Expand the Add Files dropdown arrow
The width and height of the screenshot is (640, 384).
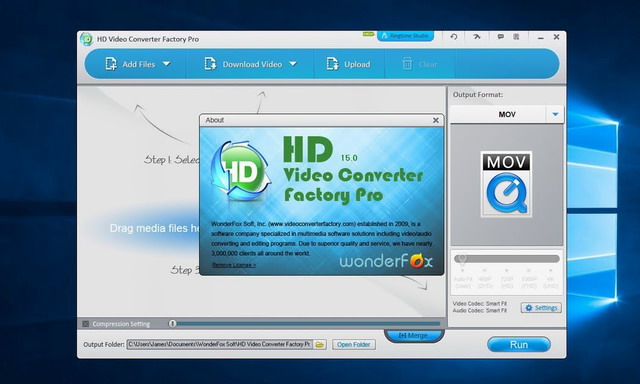167,64
